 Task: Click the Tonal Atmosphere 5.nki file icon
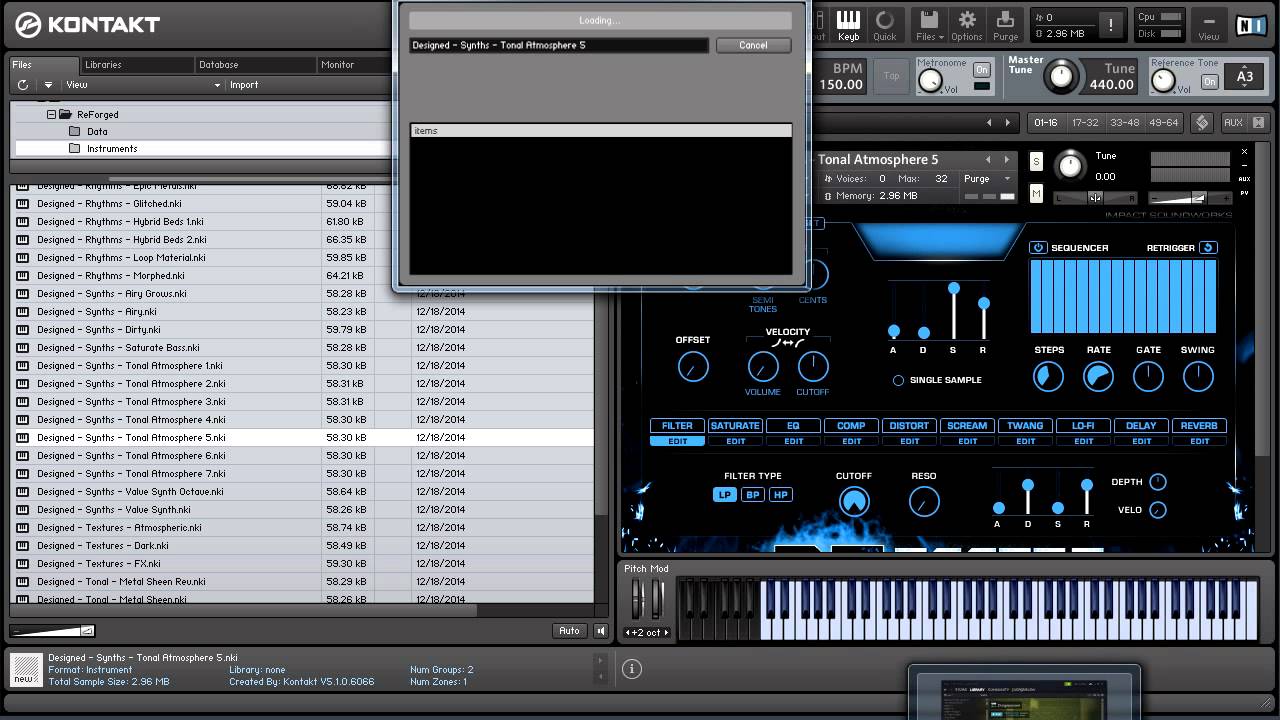pos(23,438)
